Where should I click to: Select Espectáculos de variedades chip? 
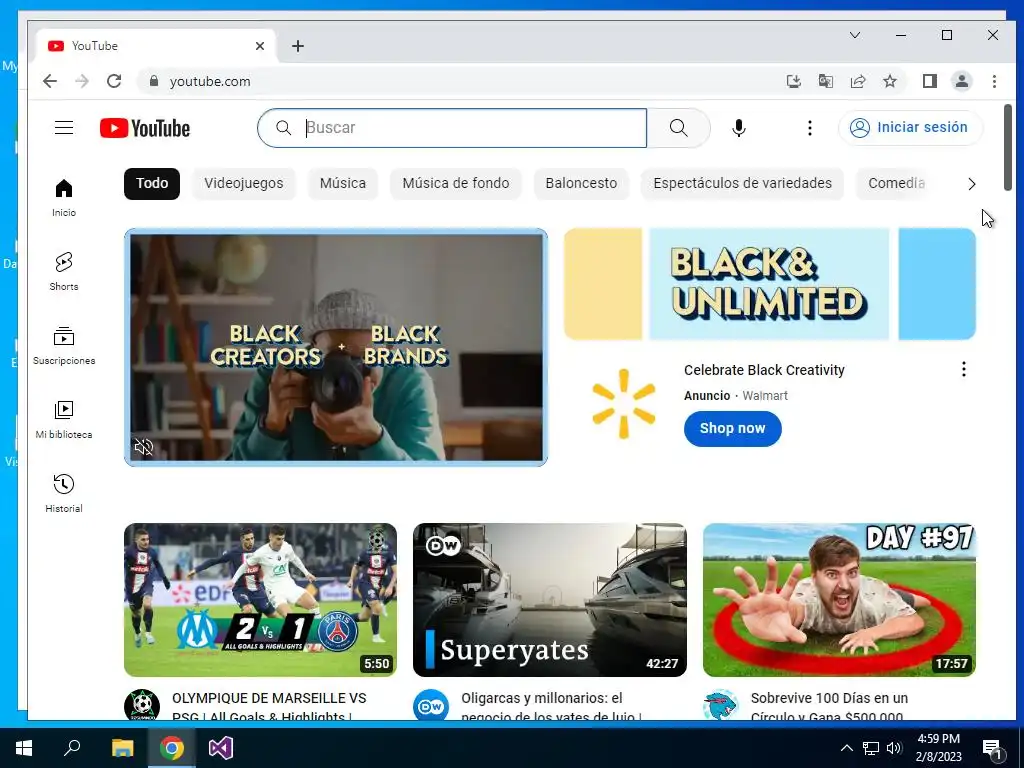743,184
